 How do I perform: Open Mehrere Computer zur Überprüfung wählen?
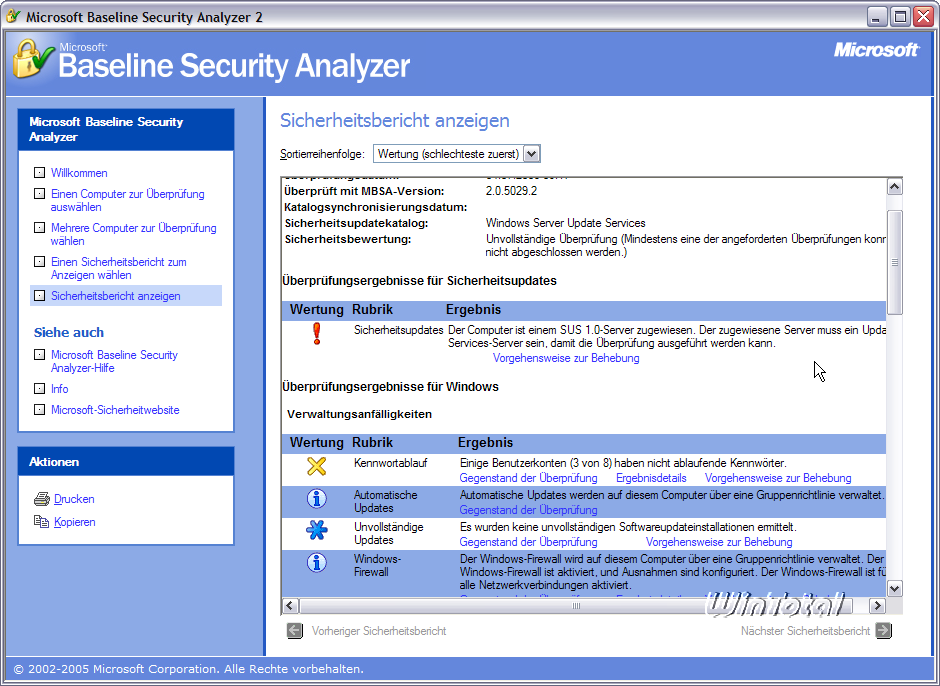tap(134, 234)
